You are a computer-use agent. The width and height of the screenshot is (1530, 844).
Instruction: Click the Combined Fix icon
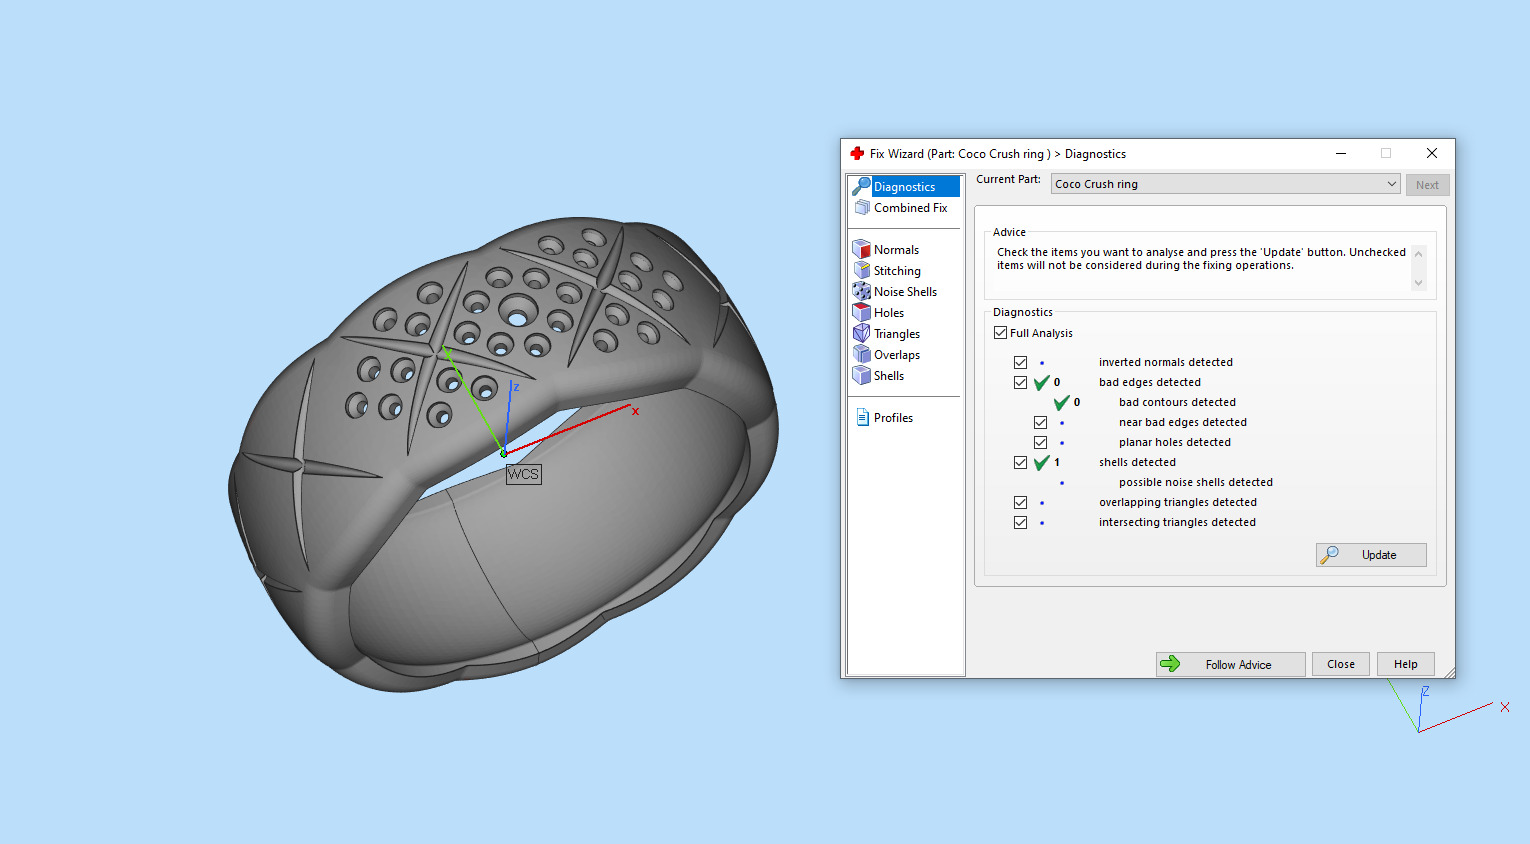[x=862, y=207]
